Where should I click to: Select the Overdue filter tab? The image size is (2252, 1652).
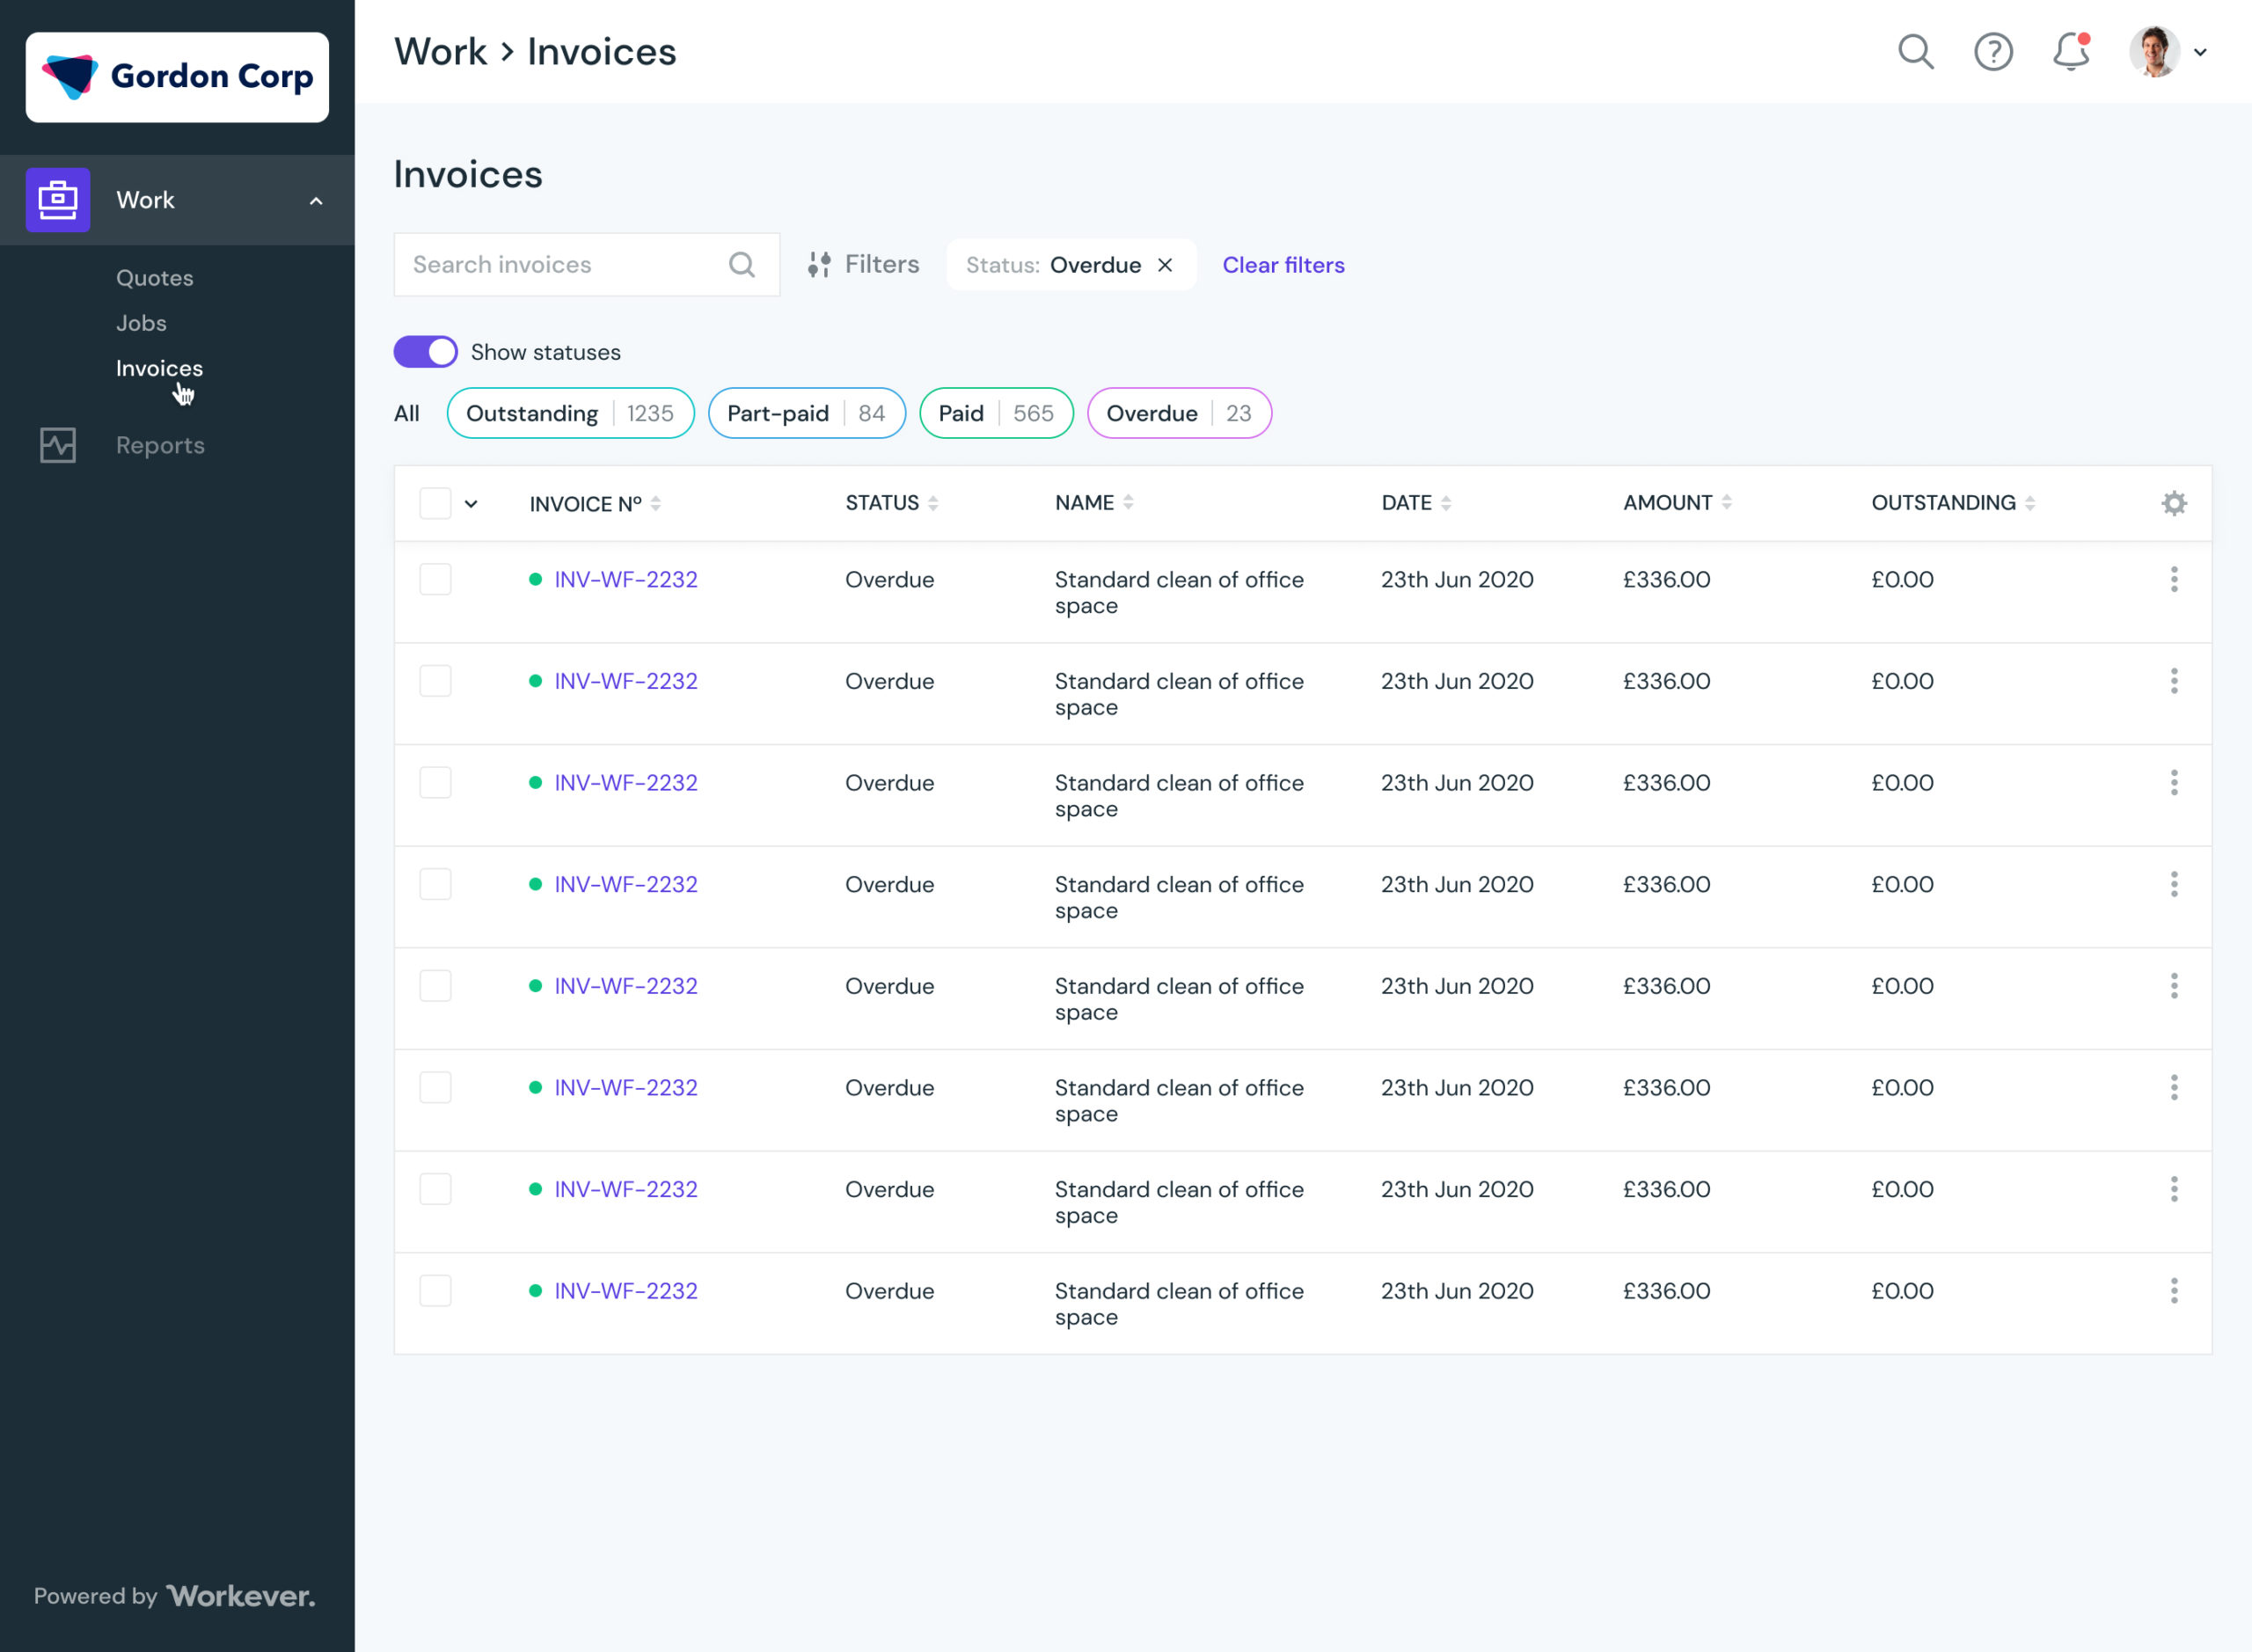[x=1179, y=413]
